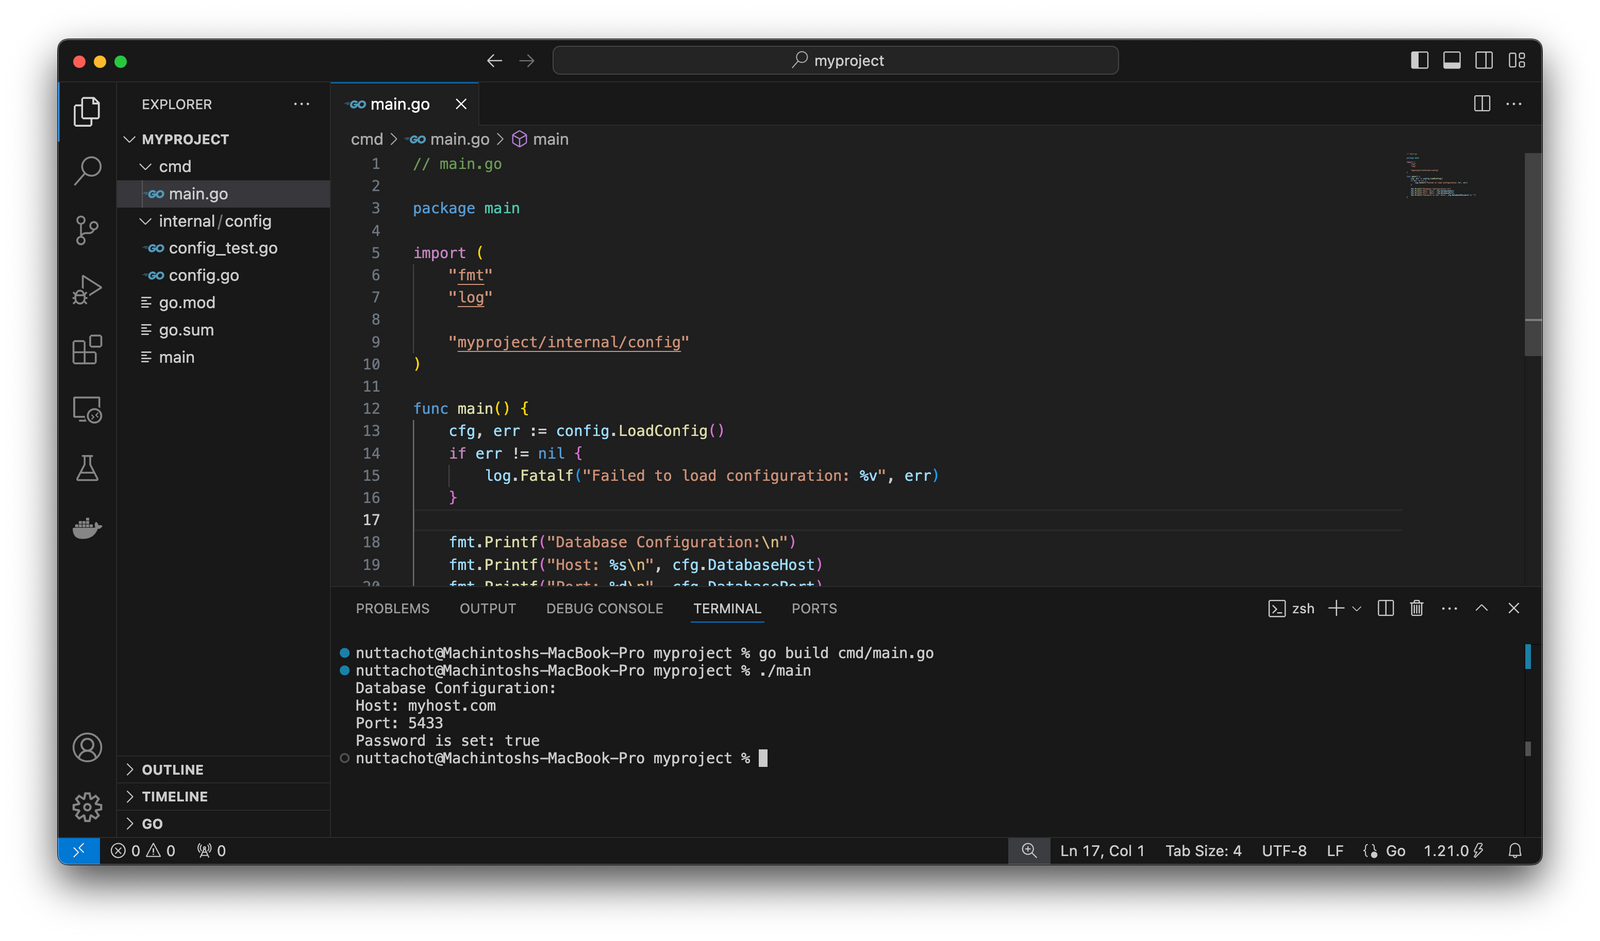Open the Search view
This screenshot has width=1600, height=941.
coord(86,171)
